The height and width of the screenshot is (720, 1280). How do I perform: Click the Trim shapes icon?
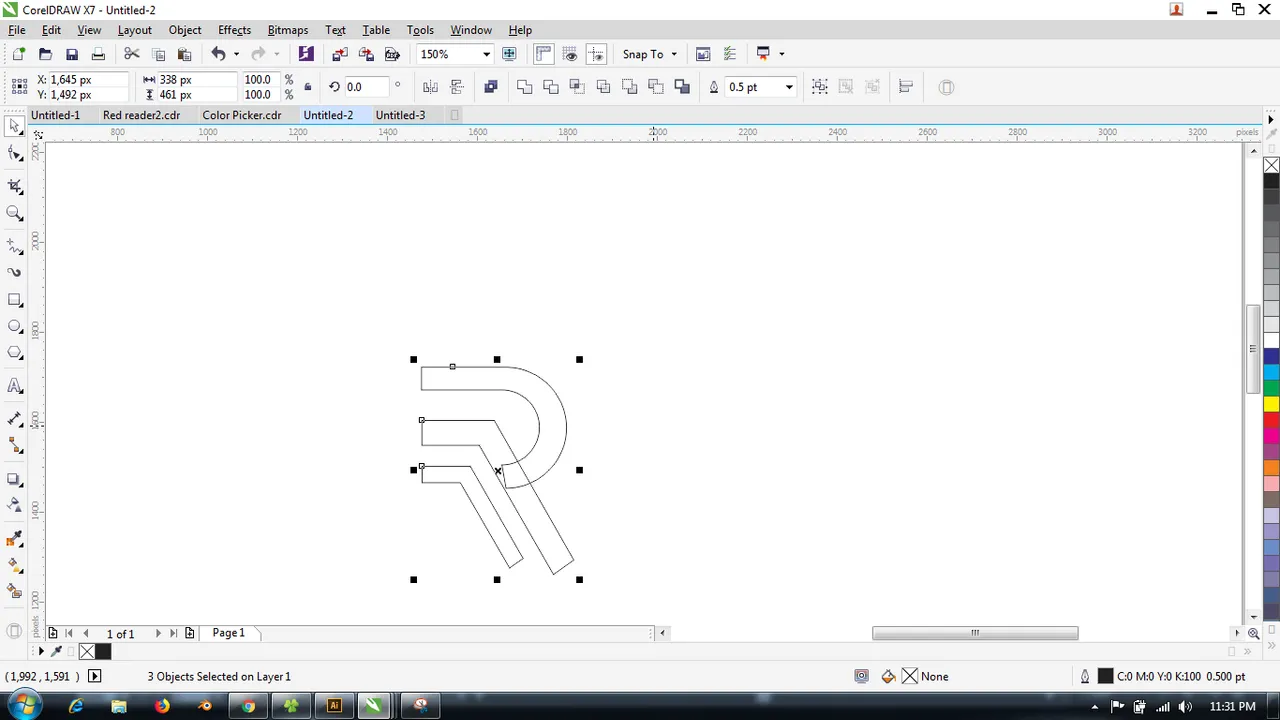click(x=550, y=87)
